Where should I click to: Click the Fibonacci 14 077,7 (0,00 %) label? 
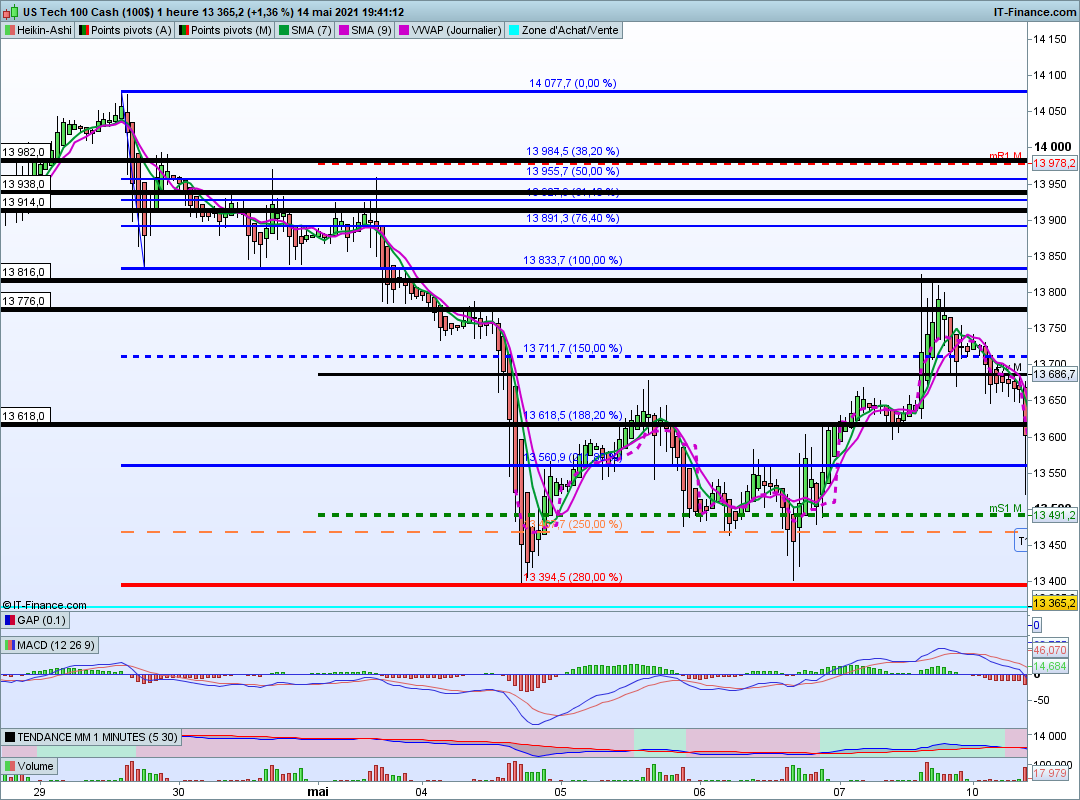[572, 83]
